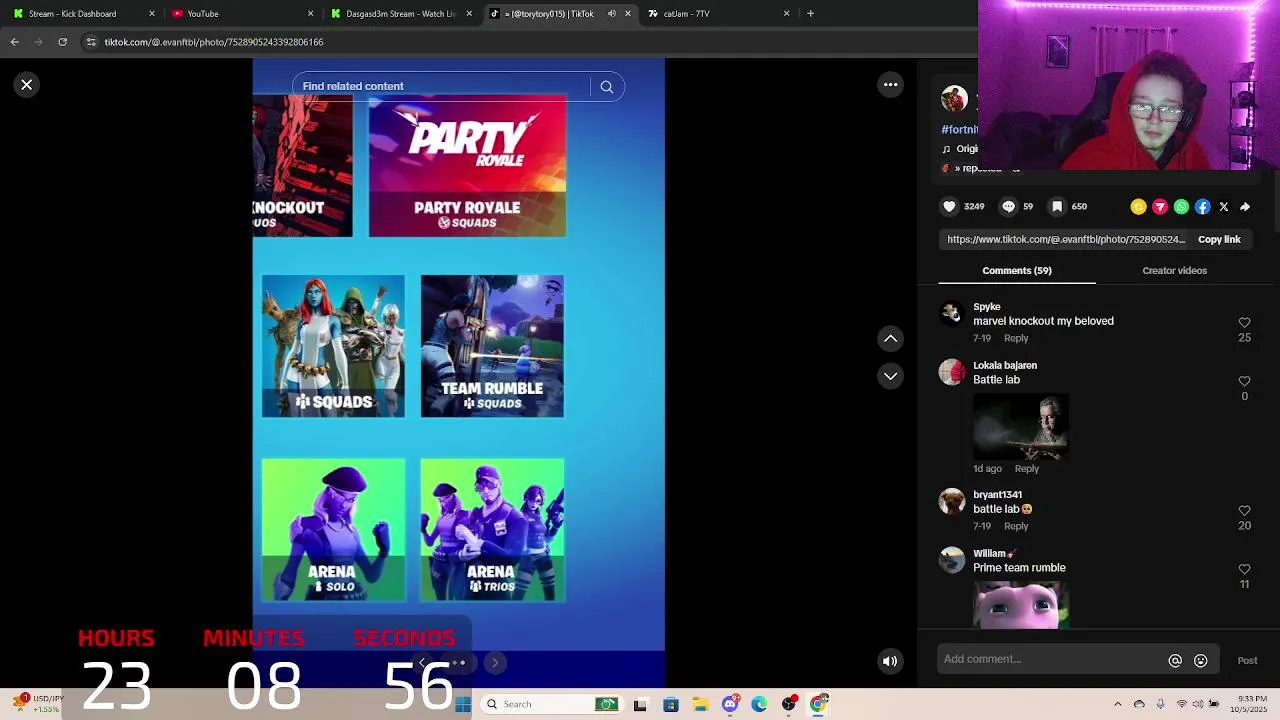Image resolution: width=1280 pixels, height=720 pixels.
Task: View site information icon in address bar
Action: coord(91,42)
